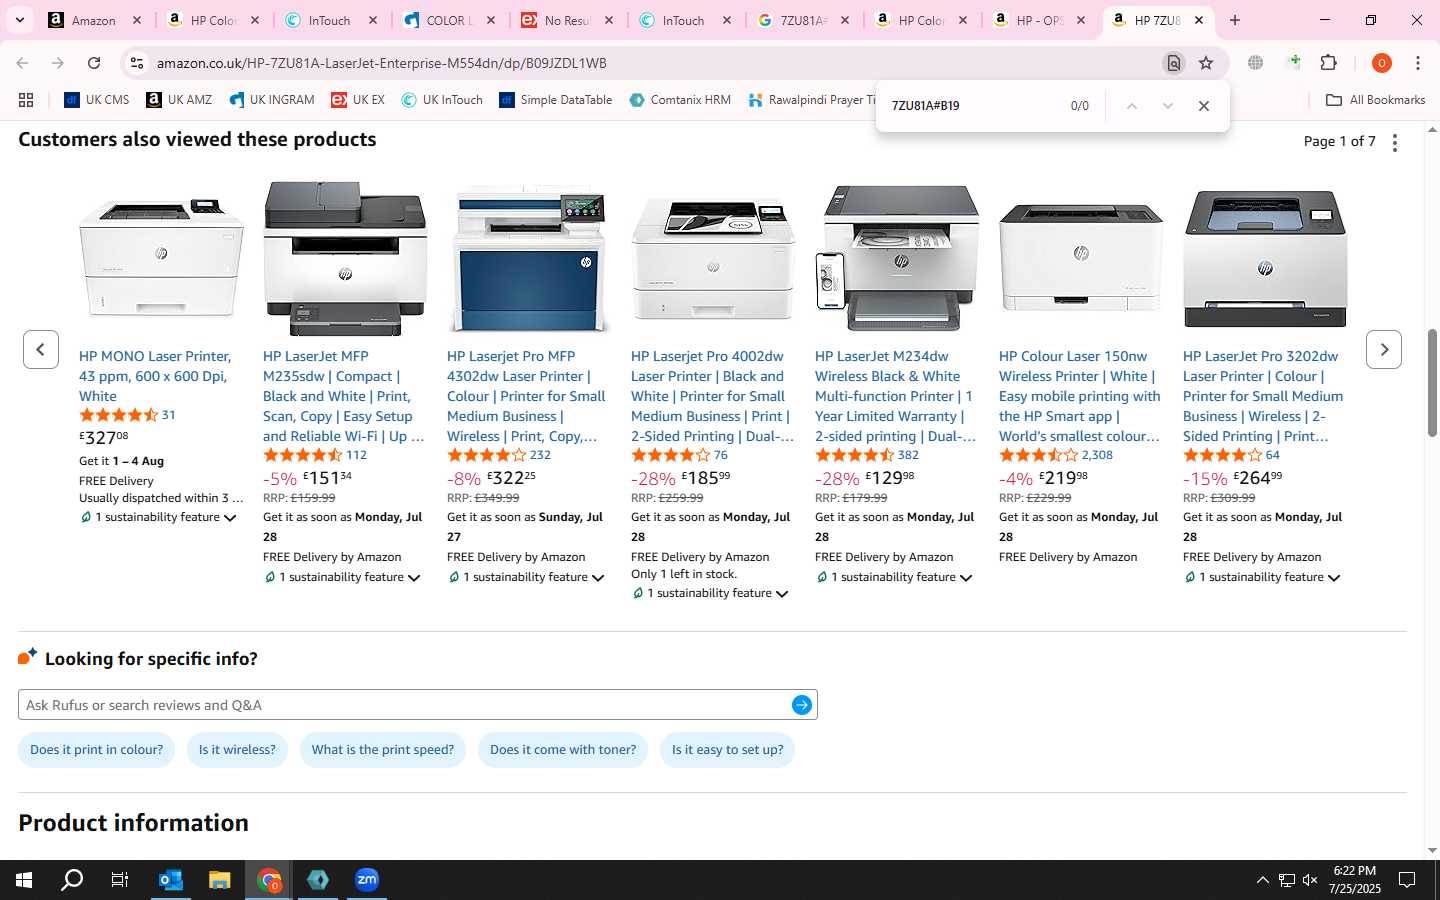
Task: Ask 'Does it print in colour?'
Action: pos(97,749)
